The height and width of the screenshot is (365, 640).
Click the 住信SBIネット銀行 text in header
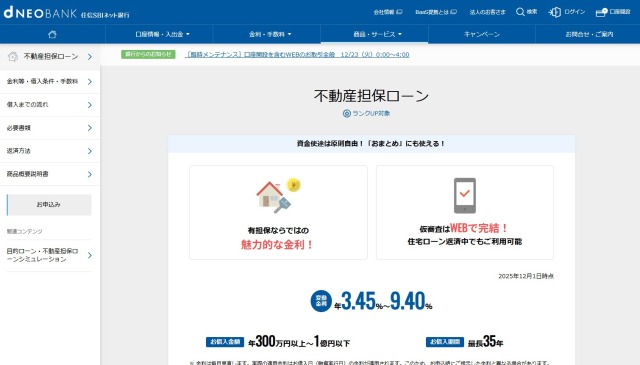coord(105,15)
